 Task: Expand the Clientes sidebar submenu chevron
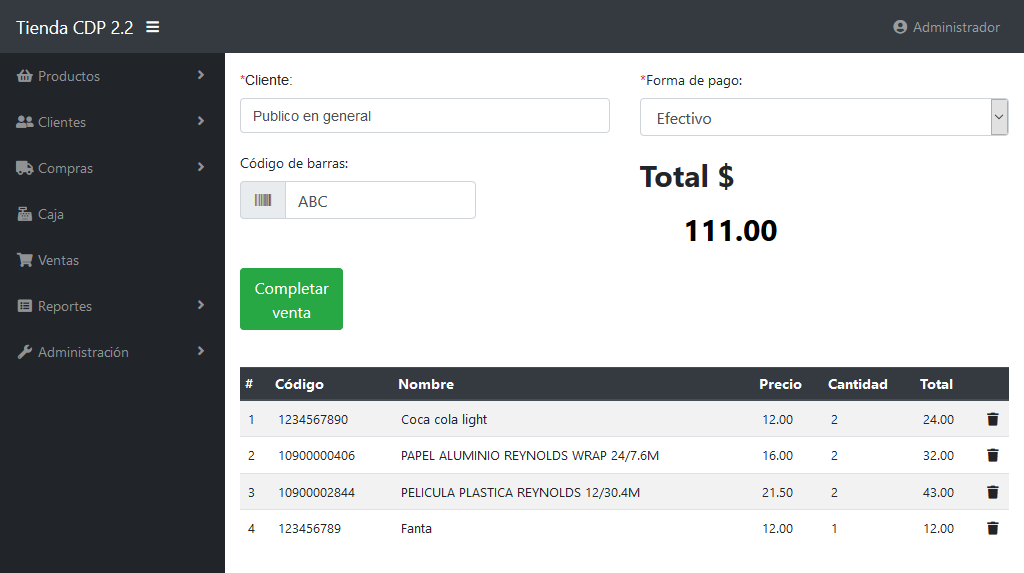(x=201, y=121)
